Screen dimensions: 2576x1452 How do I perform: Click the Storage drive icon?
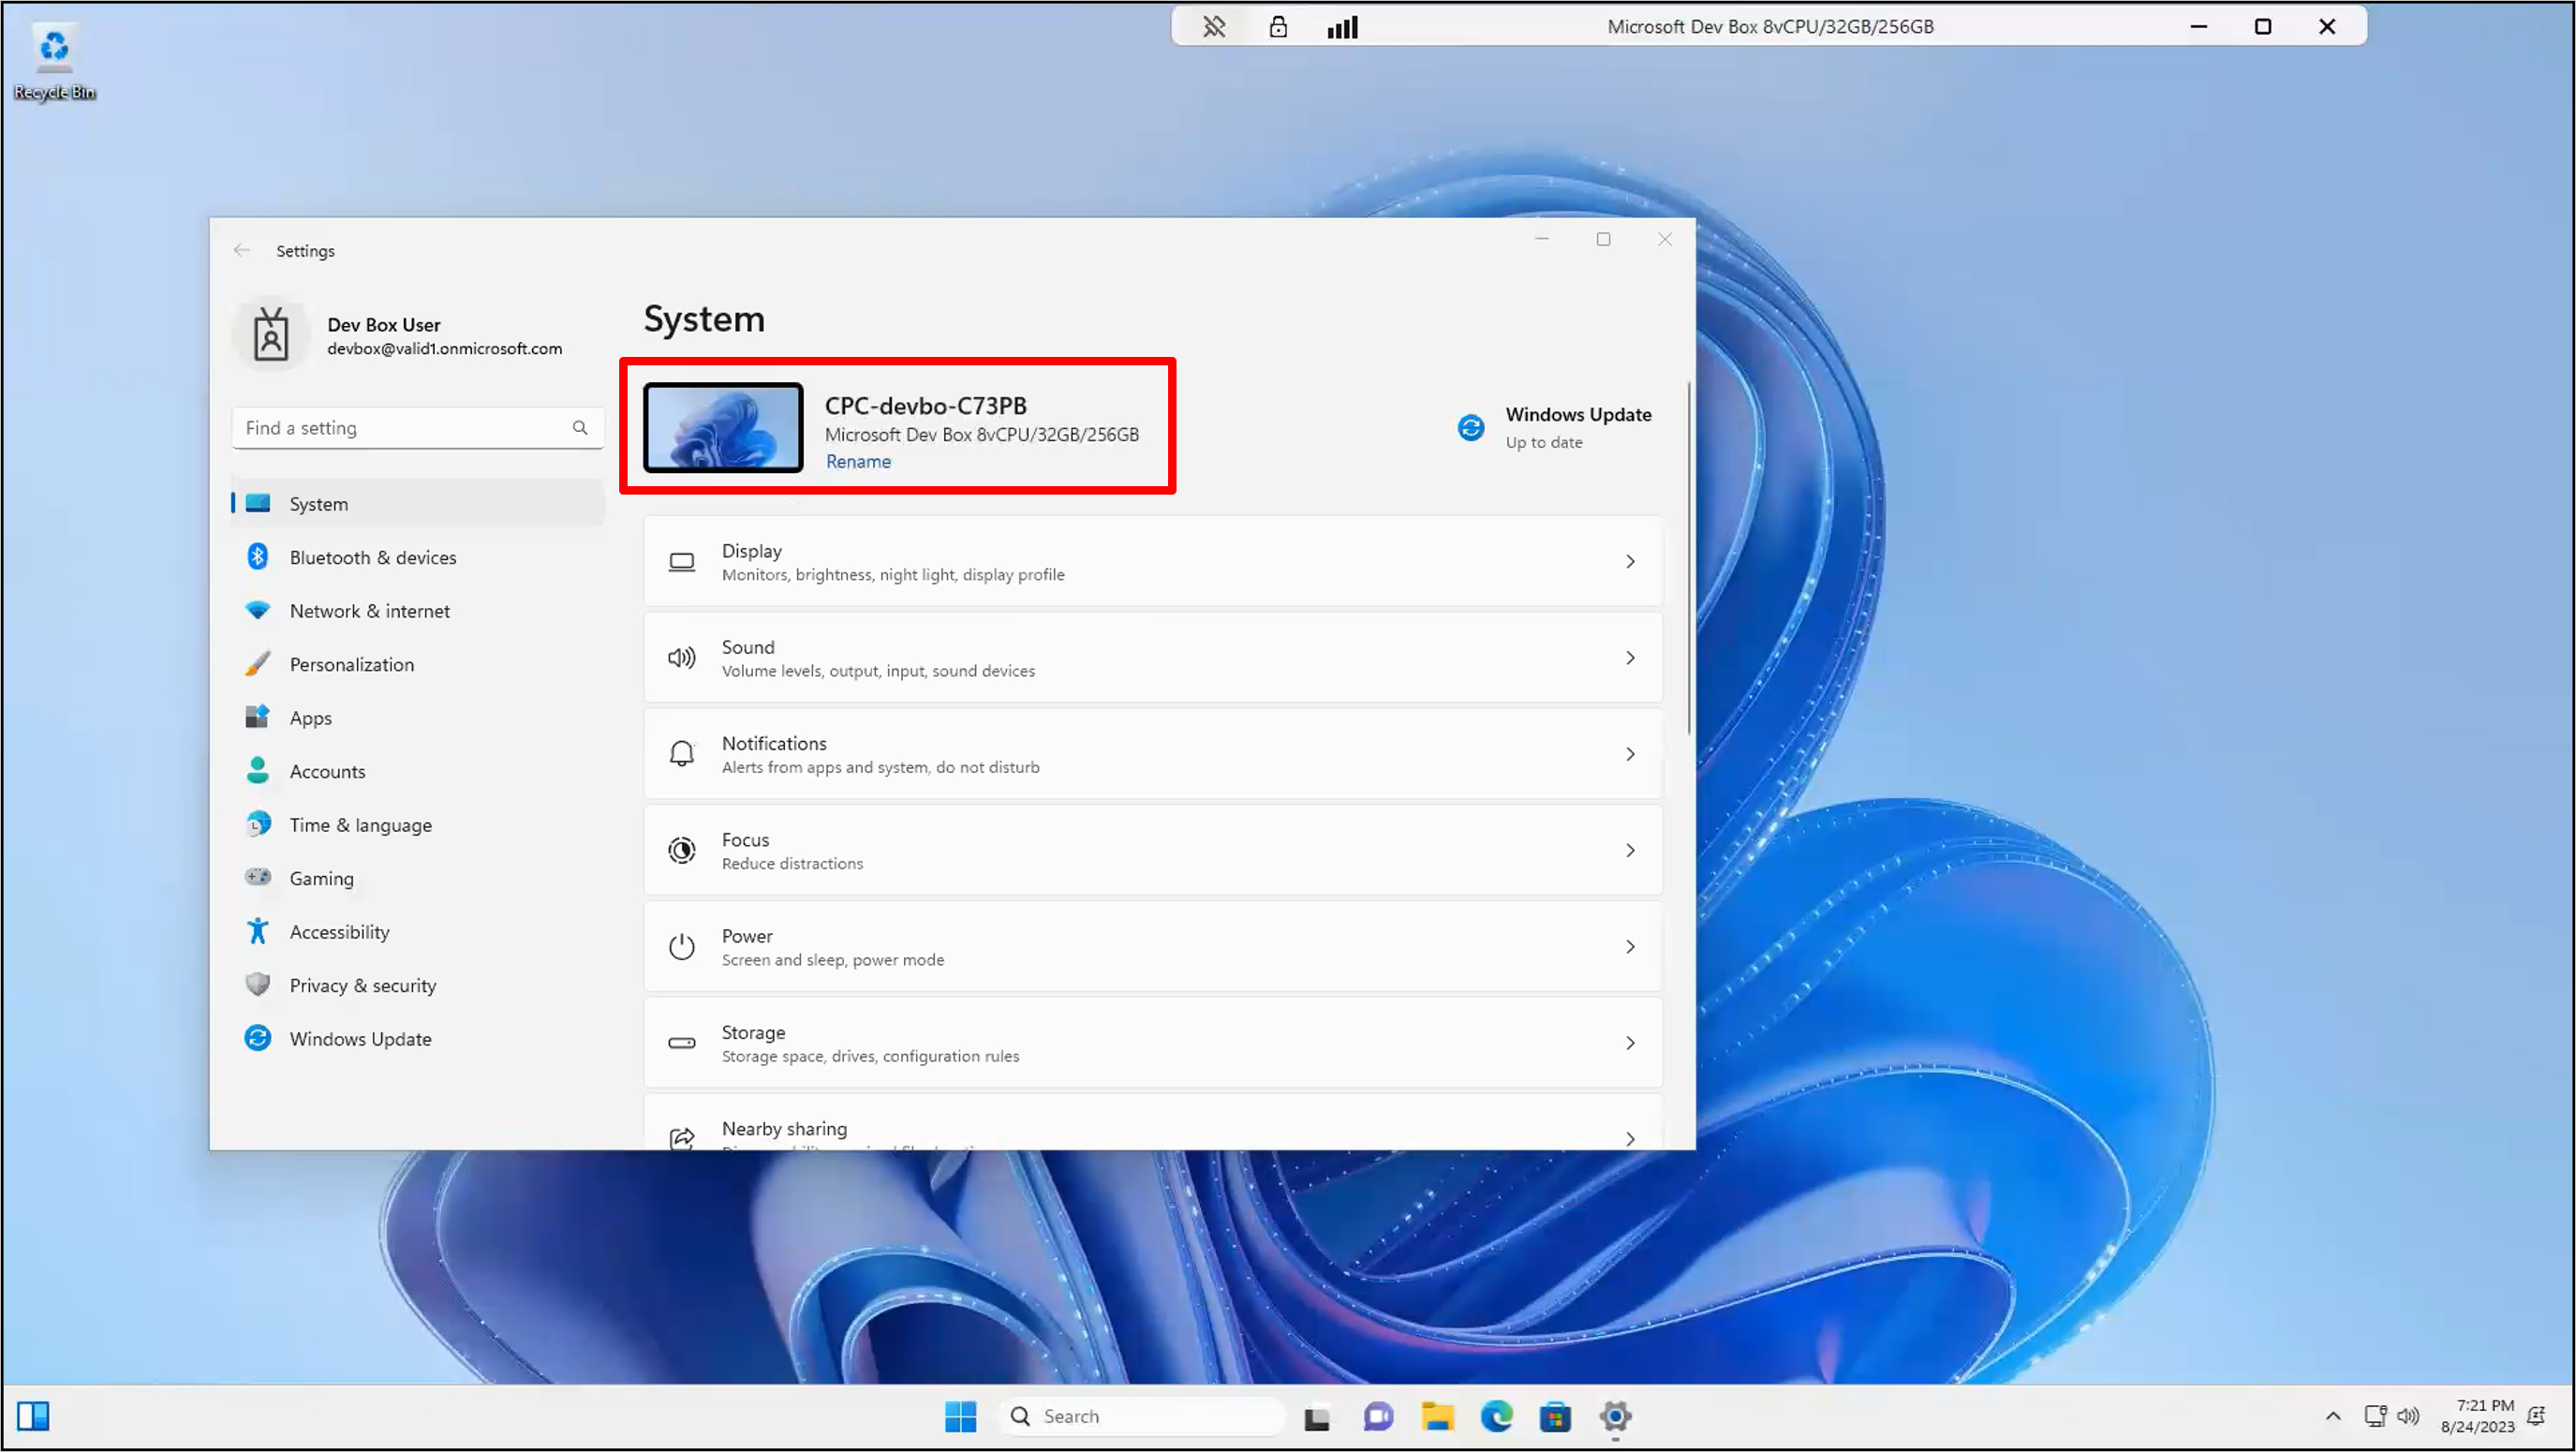pos(682,1043)
